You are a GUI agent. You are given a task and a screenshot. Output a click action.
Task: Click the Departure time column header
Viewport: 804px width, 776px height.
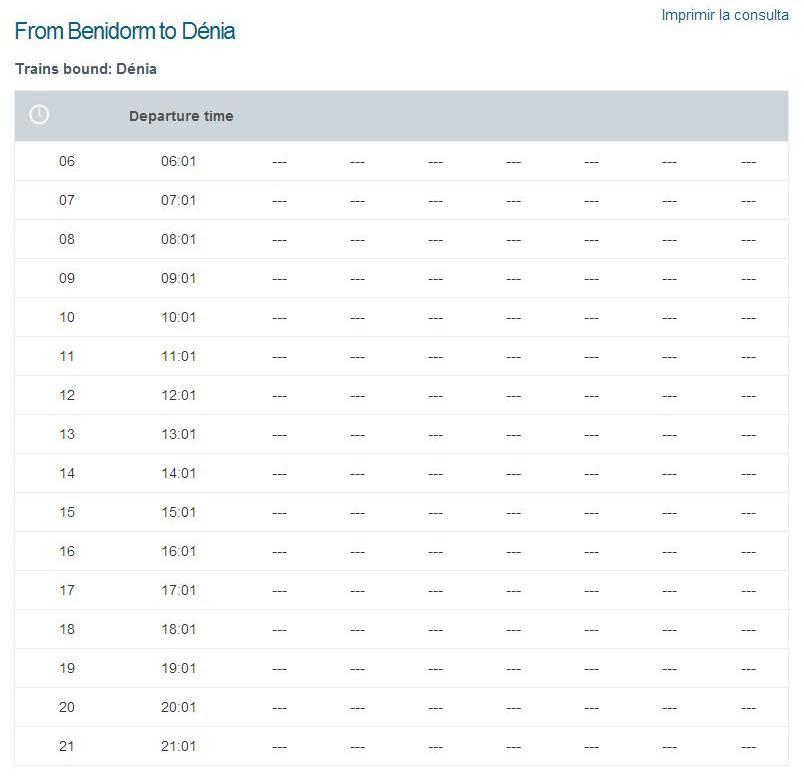[181, 116]
